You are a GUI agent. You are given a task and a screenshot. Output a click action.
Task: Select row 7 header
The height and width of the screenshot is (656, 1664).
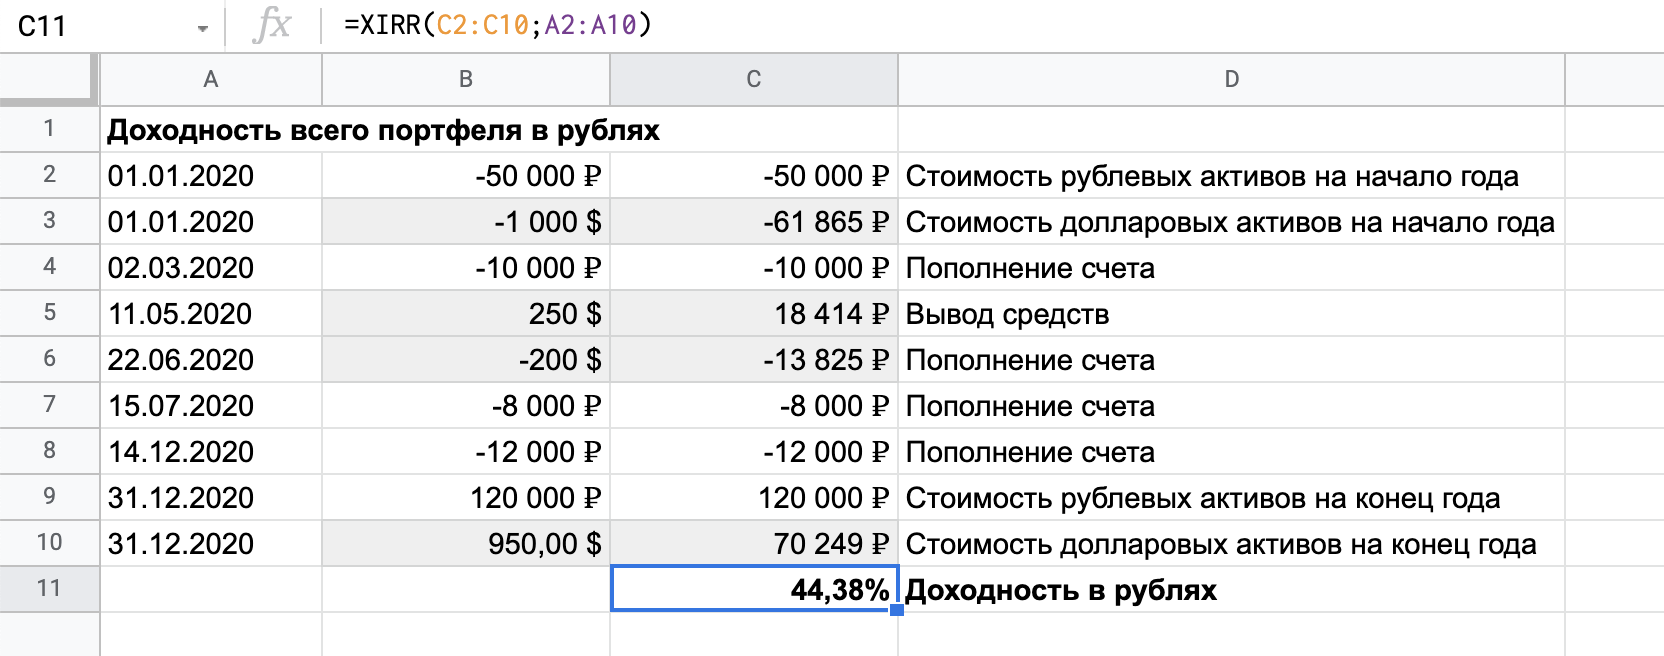click(49, 405)
